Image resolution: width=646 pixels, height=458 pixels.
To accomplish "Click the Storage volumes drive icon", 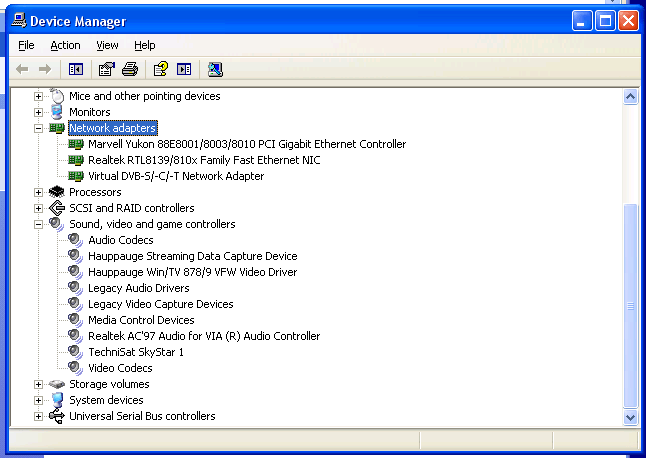I will [x=57, y=384].
